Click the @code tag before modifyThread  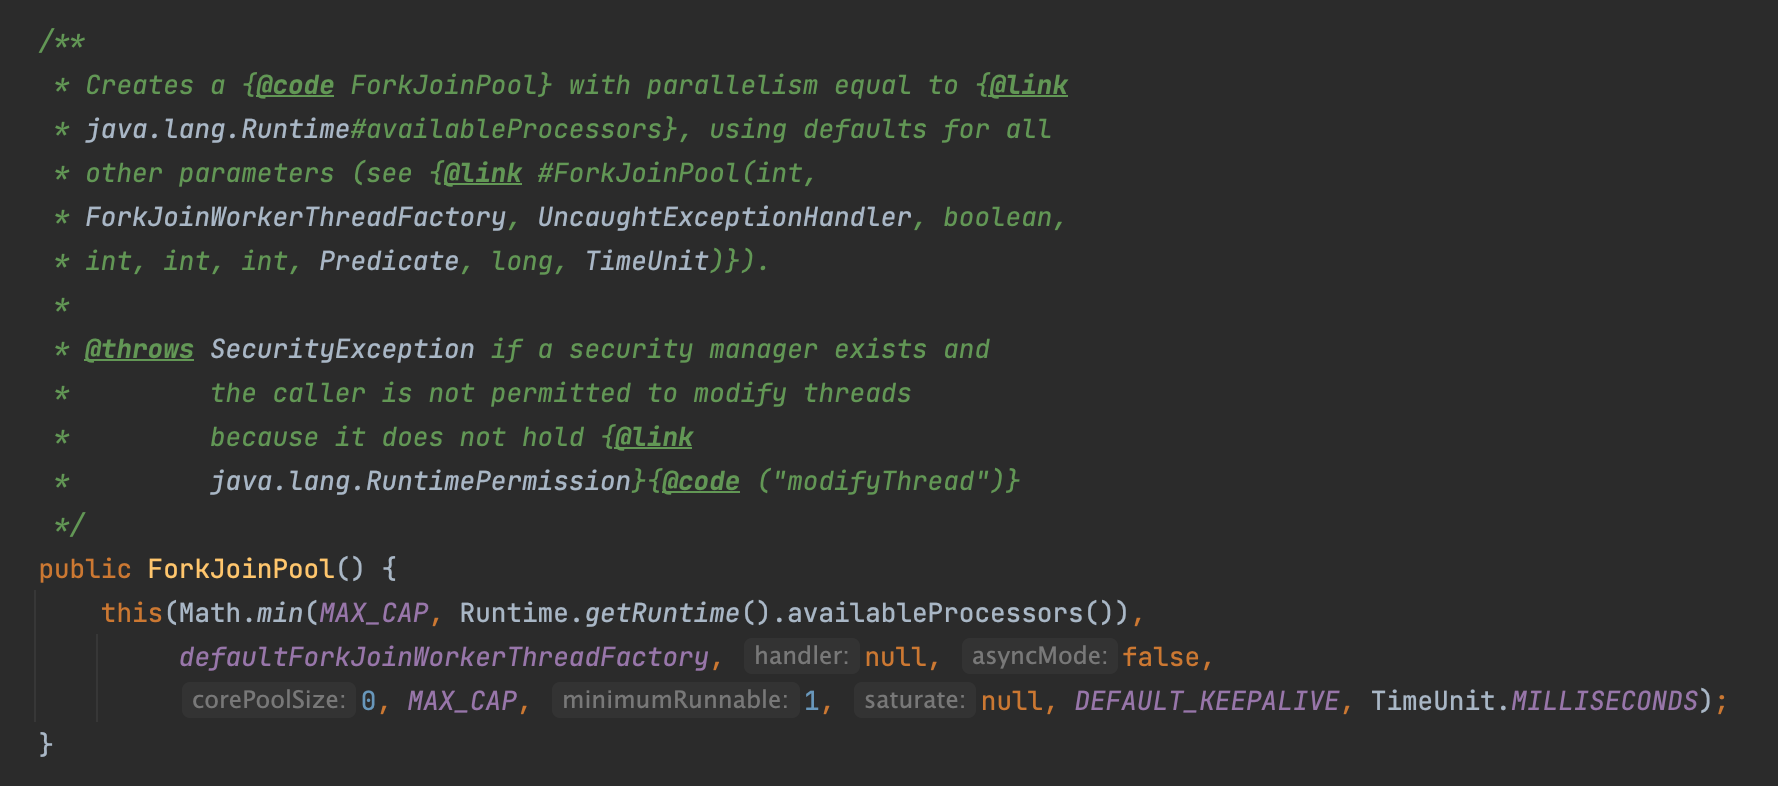(x=701, y=481)
